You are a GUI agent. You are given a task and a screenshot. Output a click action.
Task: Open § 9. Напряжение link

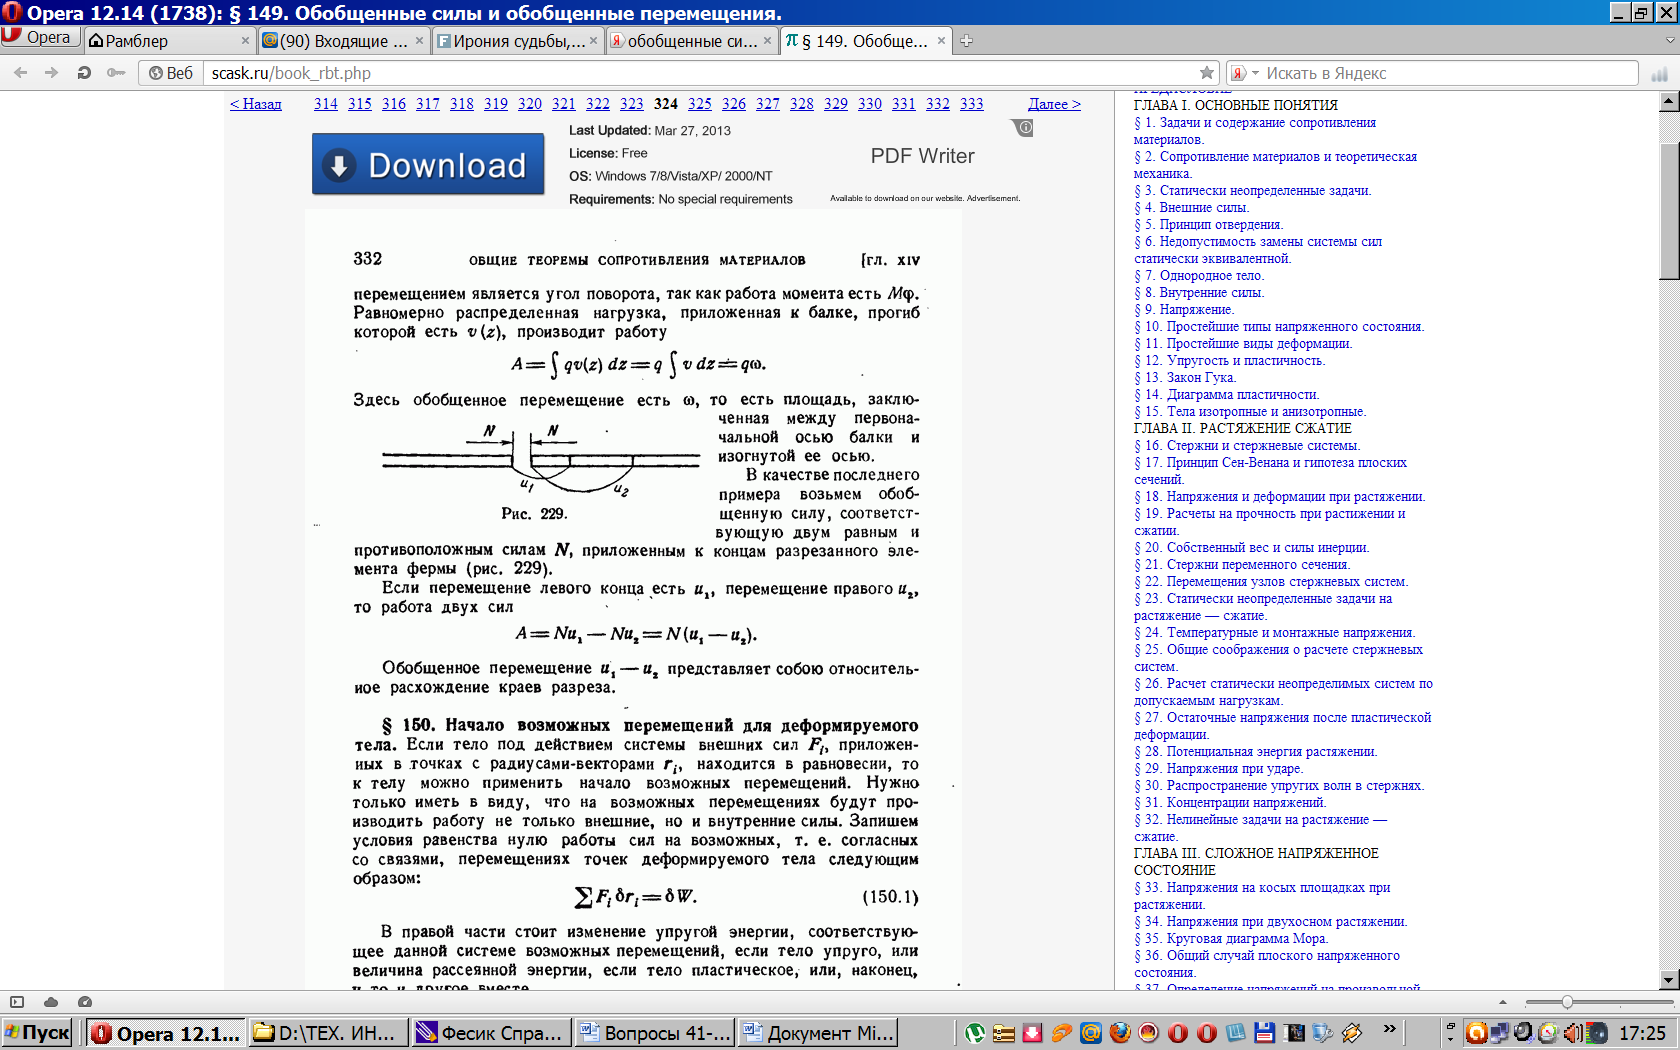1184,310
